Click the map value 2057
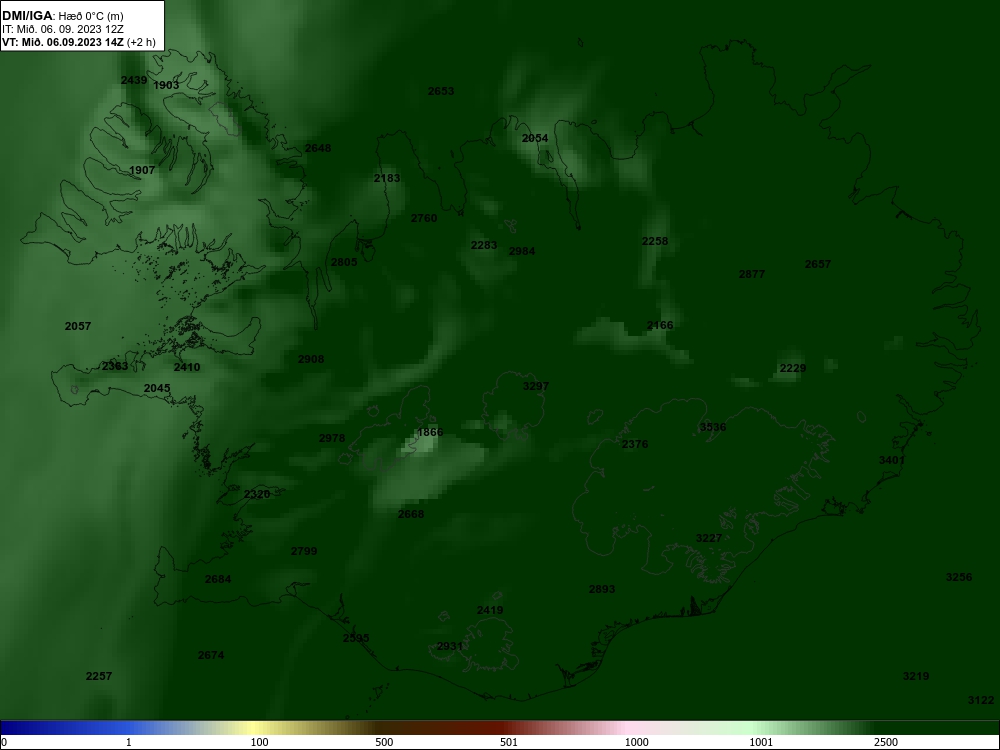The width and height of the screenshot is (1000, 750). [78, 327]
